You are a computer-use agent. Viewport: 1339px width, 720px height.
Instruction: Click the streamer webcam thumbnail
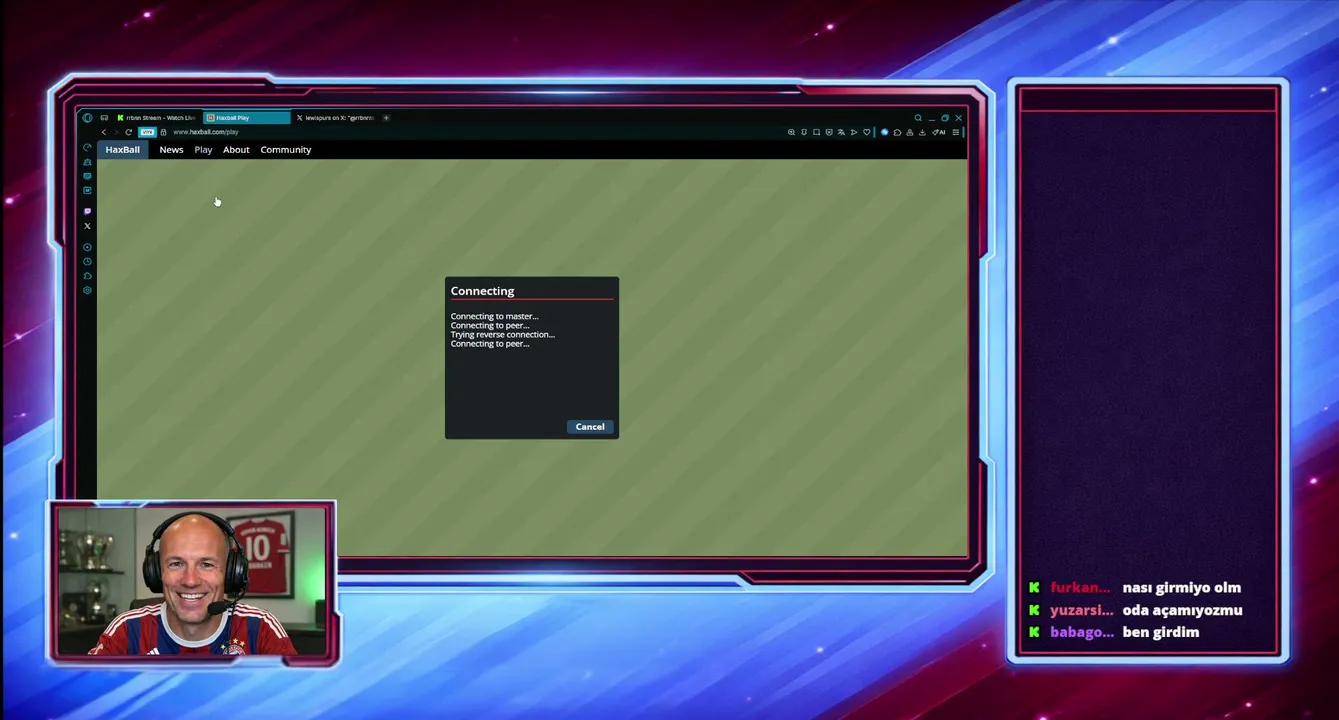(x=192, y=582)
